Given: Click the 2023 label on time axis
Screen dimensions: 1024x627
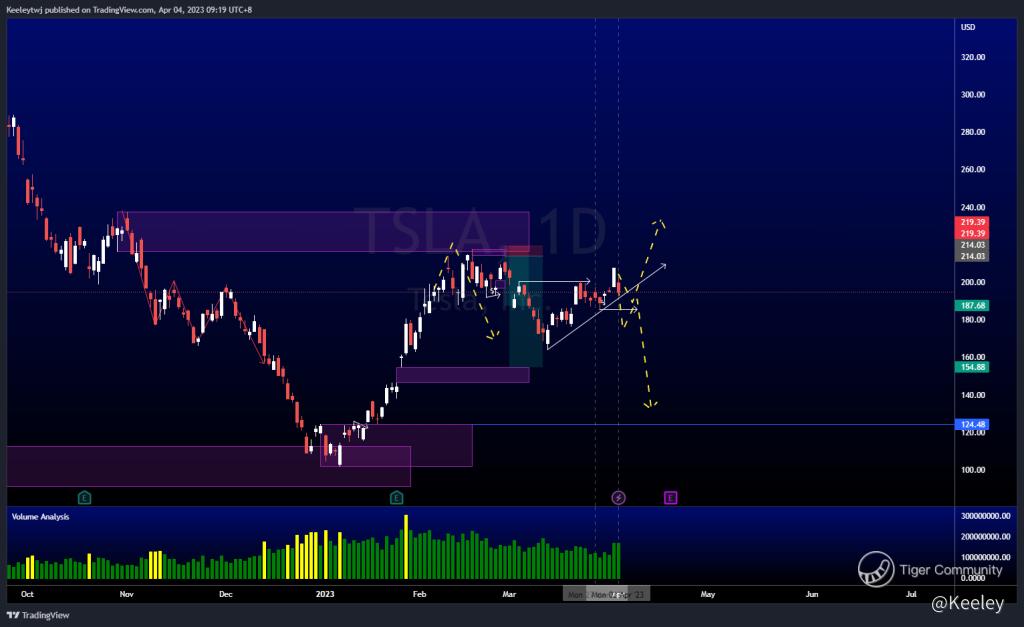Looking at the screenshot, I should click(325, 594).
